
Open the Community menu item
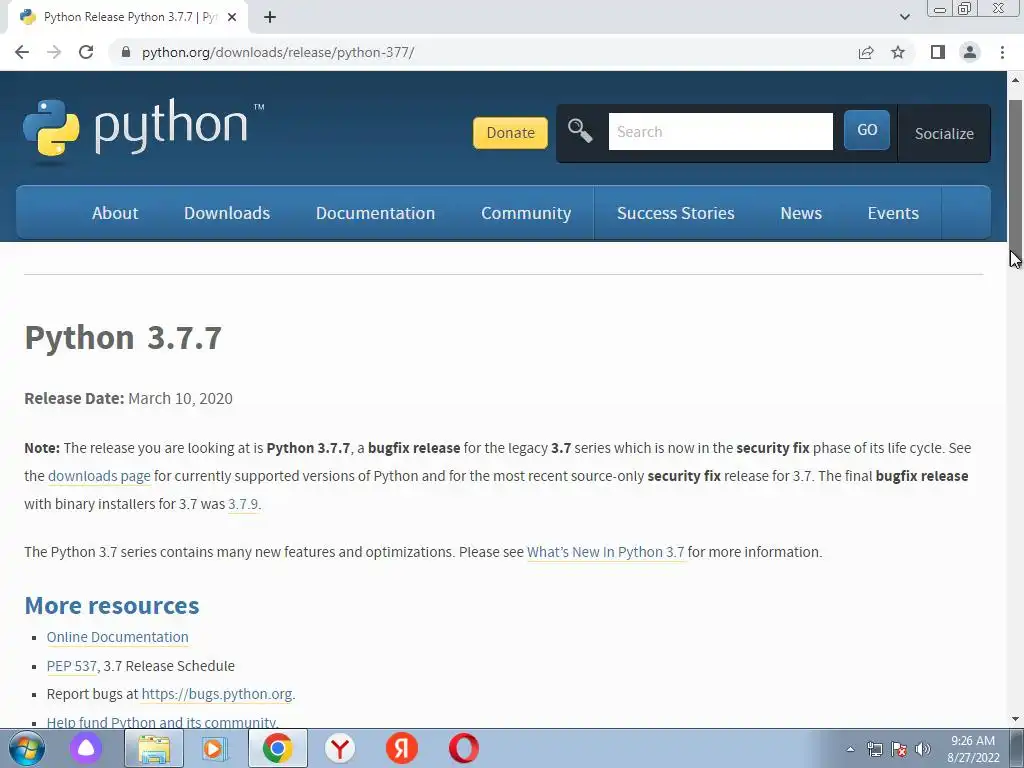(526, 213)
